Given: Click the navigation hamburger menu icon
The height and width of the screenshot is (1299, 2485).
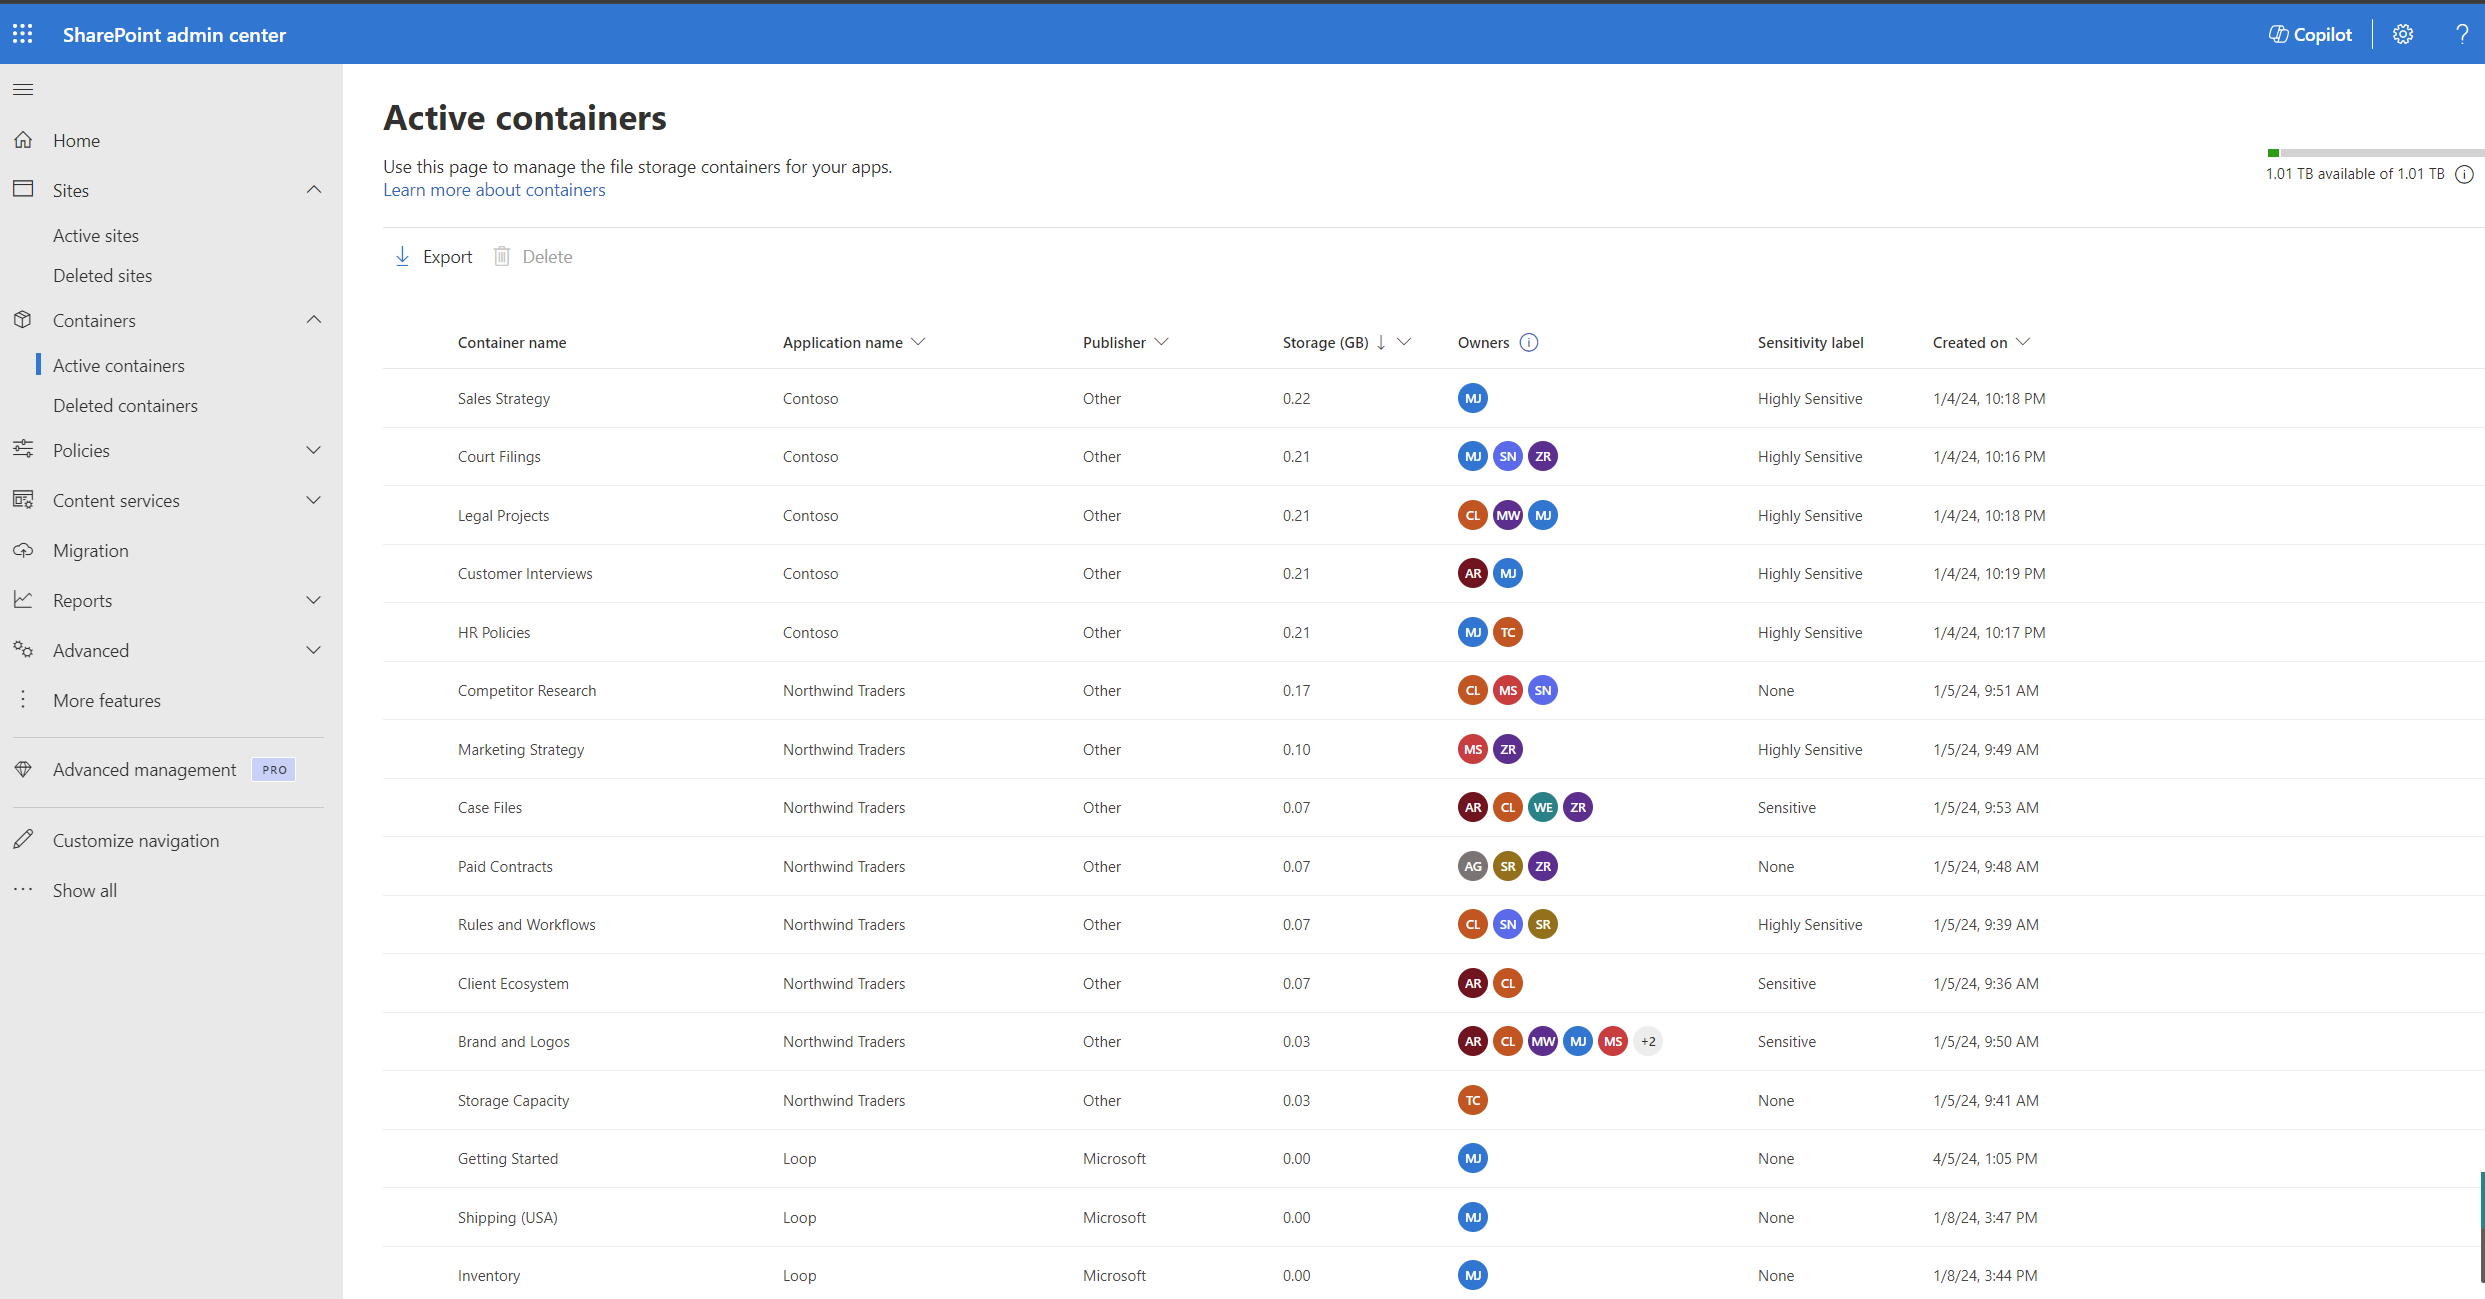Looking at the screenshot, I should tap(23, 89).
